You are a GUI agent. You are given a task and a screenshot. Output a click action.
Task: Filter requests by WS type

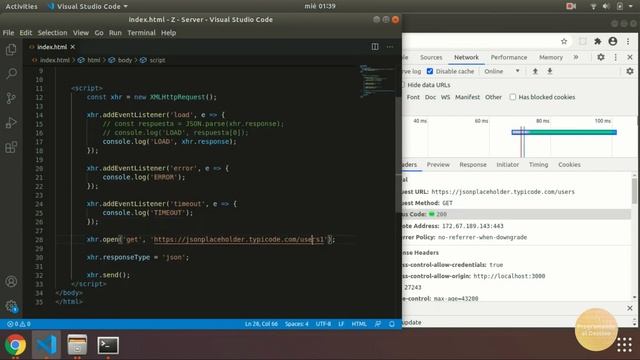(445, 97)
